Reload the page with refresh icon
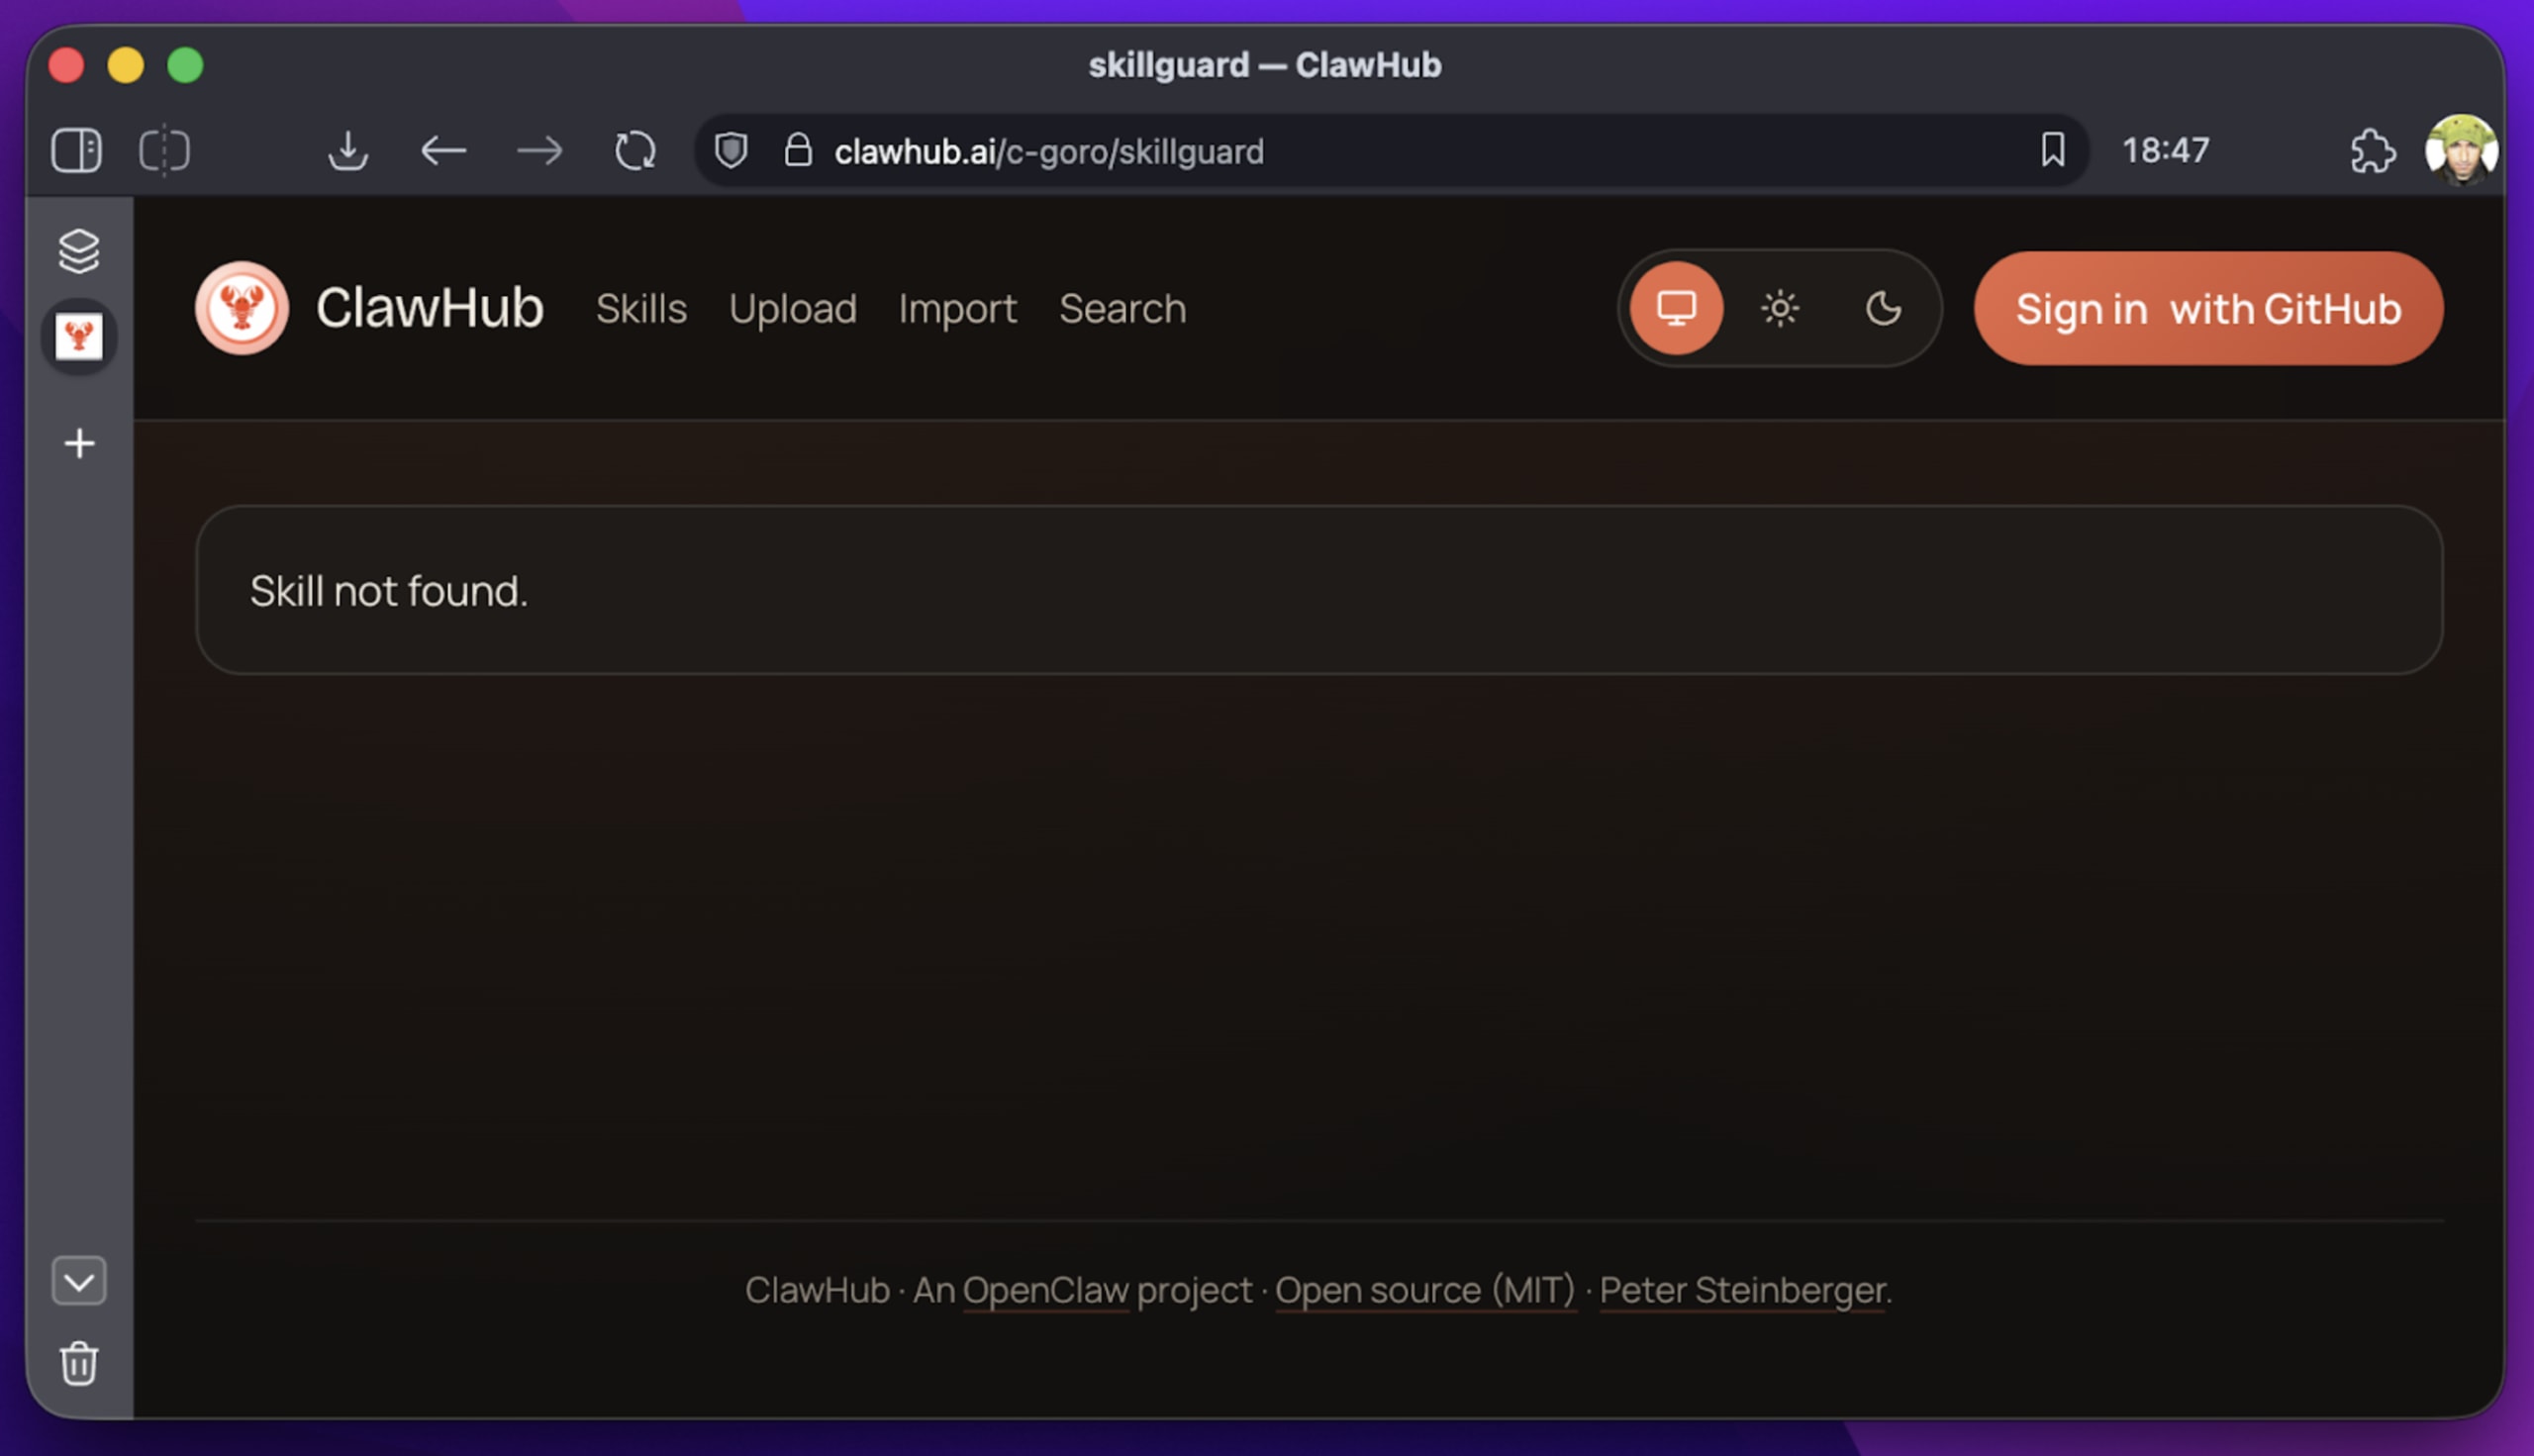This screenshot has height=1456, width=2534. coord(635,151)
